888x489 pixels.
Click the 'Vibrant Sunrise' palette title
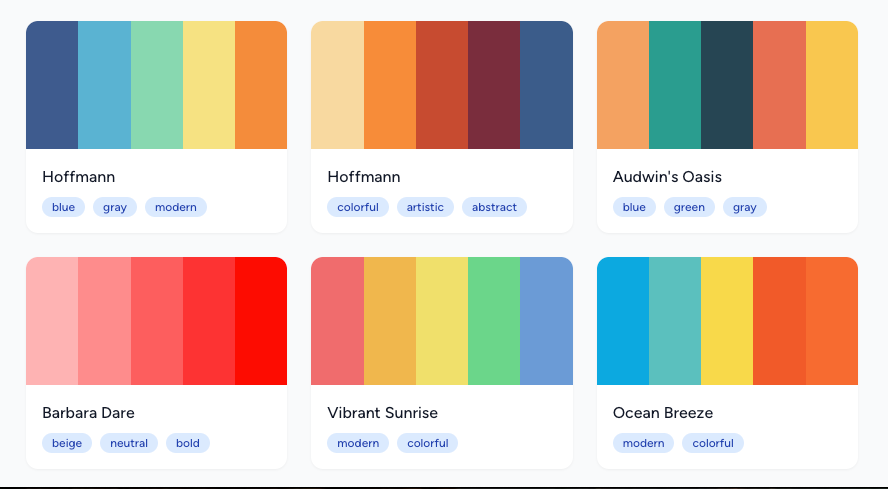click(x=382, y=413)
